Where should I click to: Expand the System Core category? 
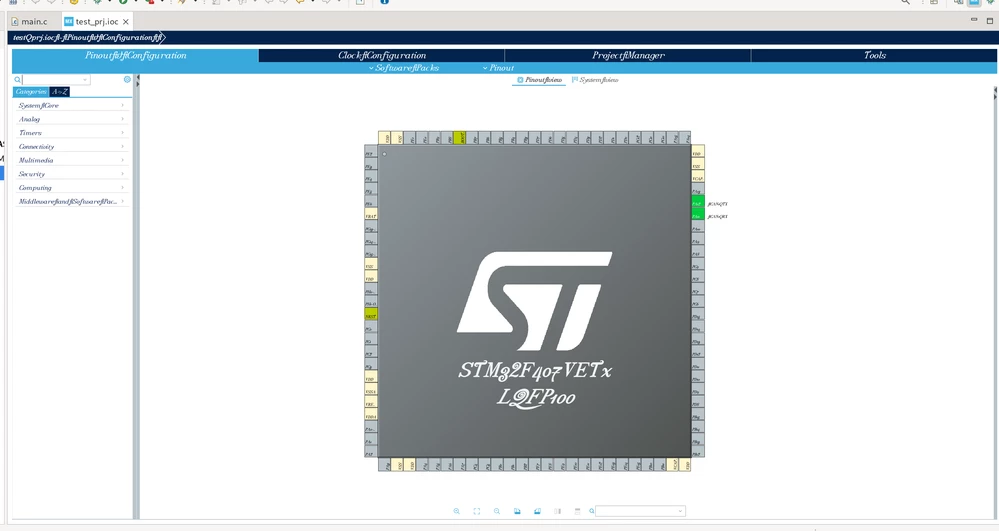click(71, 105)
